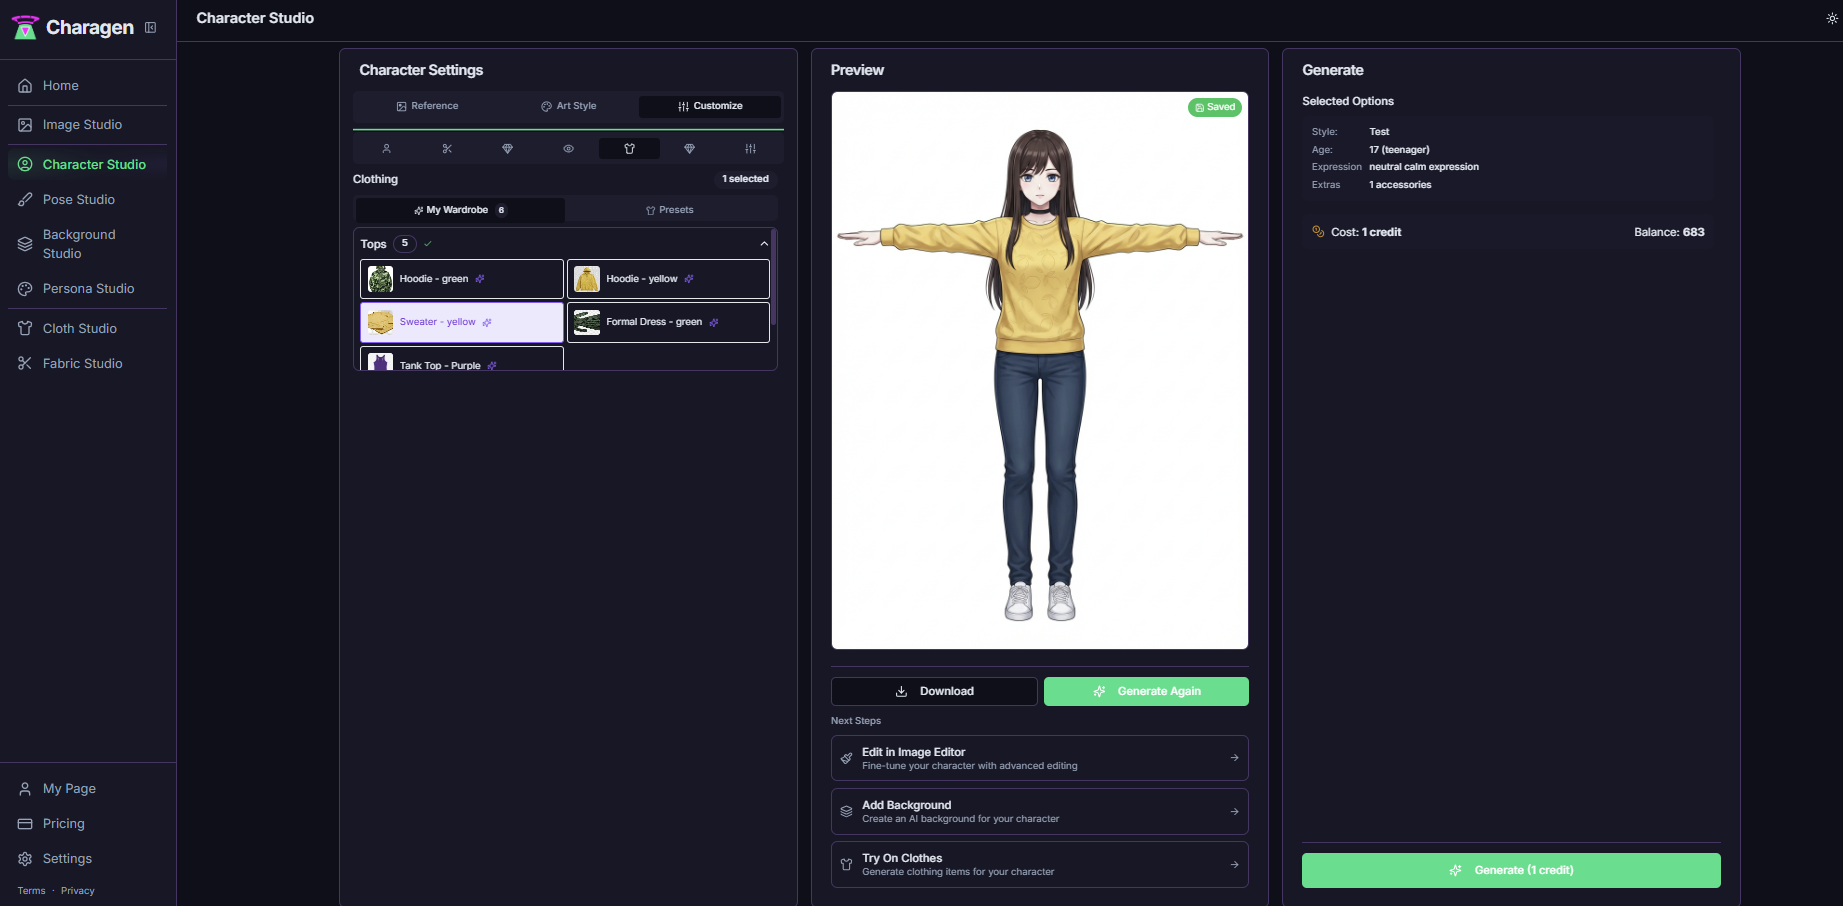This screenshot has width=1843, height=906.
Task: Select the accessories gem icon tab
Action: click(689, 148)
